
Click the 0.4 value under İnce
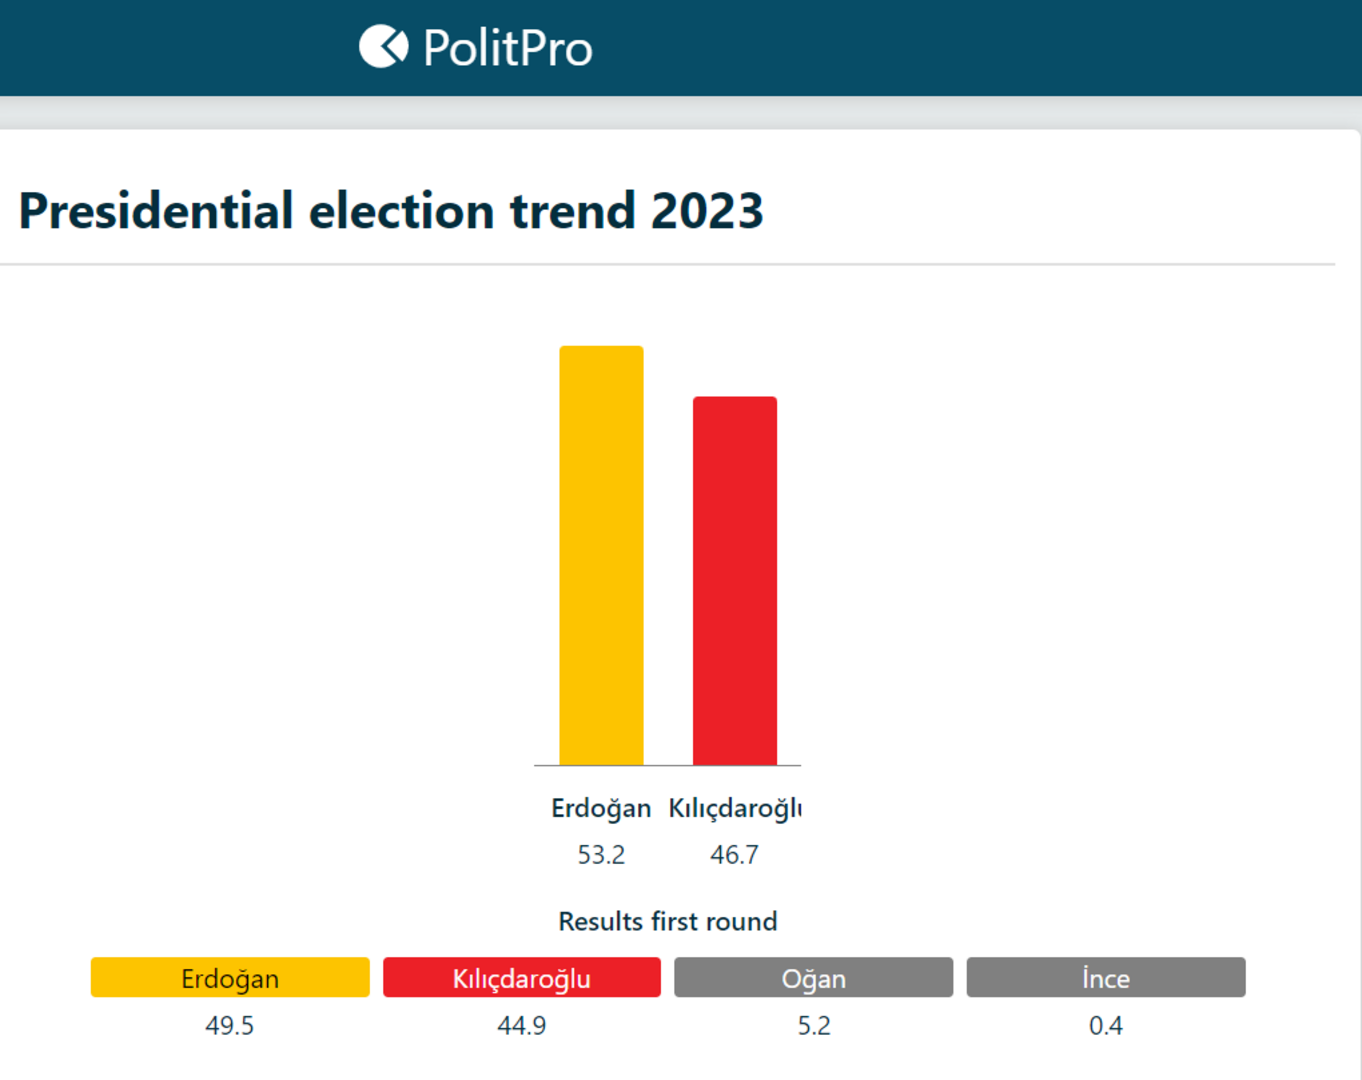pos(1106,1026)
